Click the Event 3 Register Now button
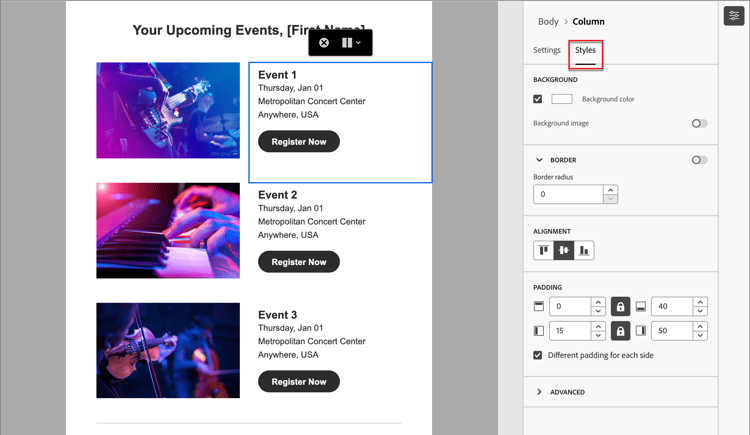Image resolution: width=750 pixels, height=435 pixels. (x=299, y=381)
